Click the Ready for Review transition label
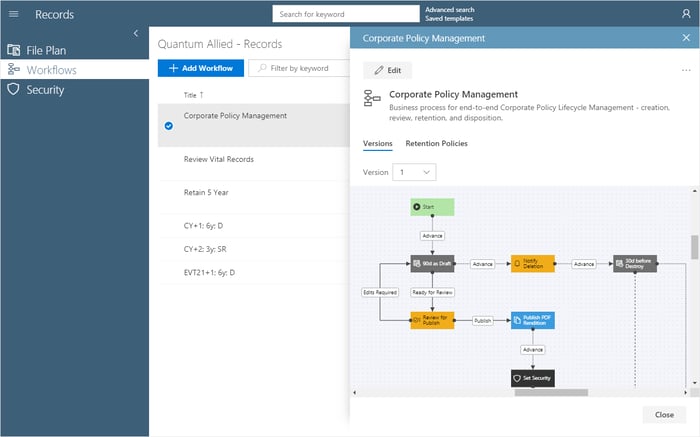Screen dimensions: 700x437 432,292
